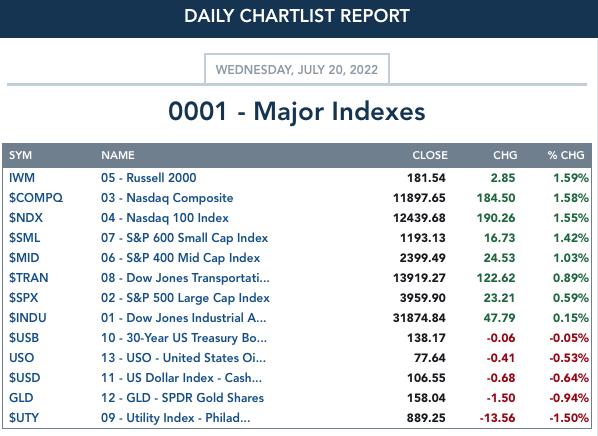598x436 pixels.
Task: Sort table by % CHG header
Action: (x=566, y=155)
